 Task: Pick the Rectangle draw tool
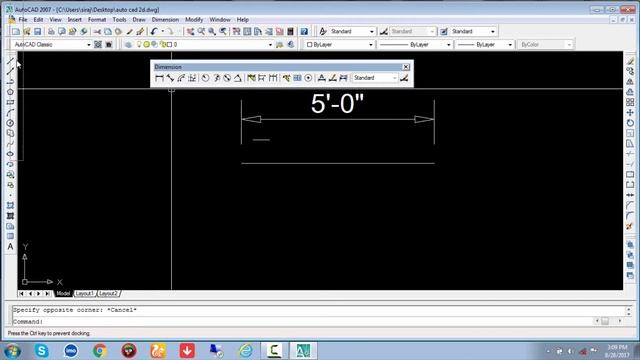coord(10,102)
